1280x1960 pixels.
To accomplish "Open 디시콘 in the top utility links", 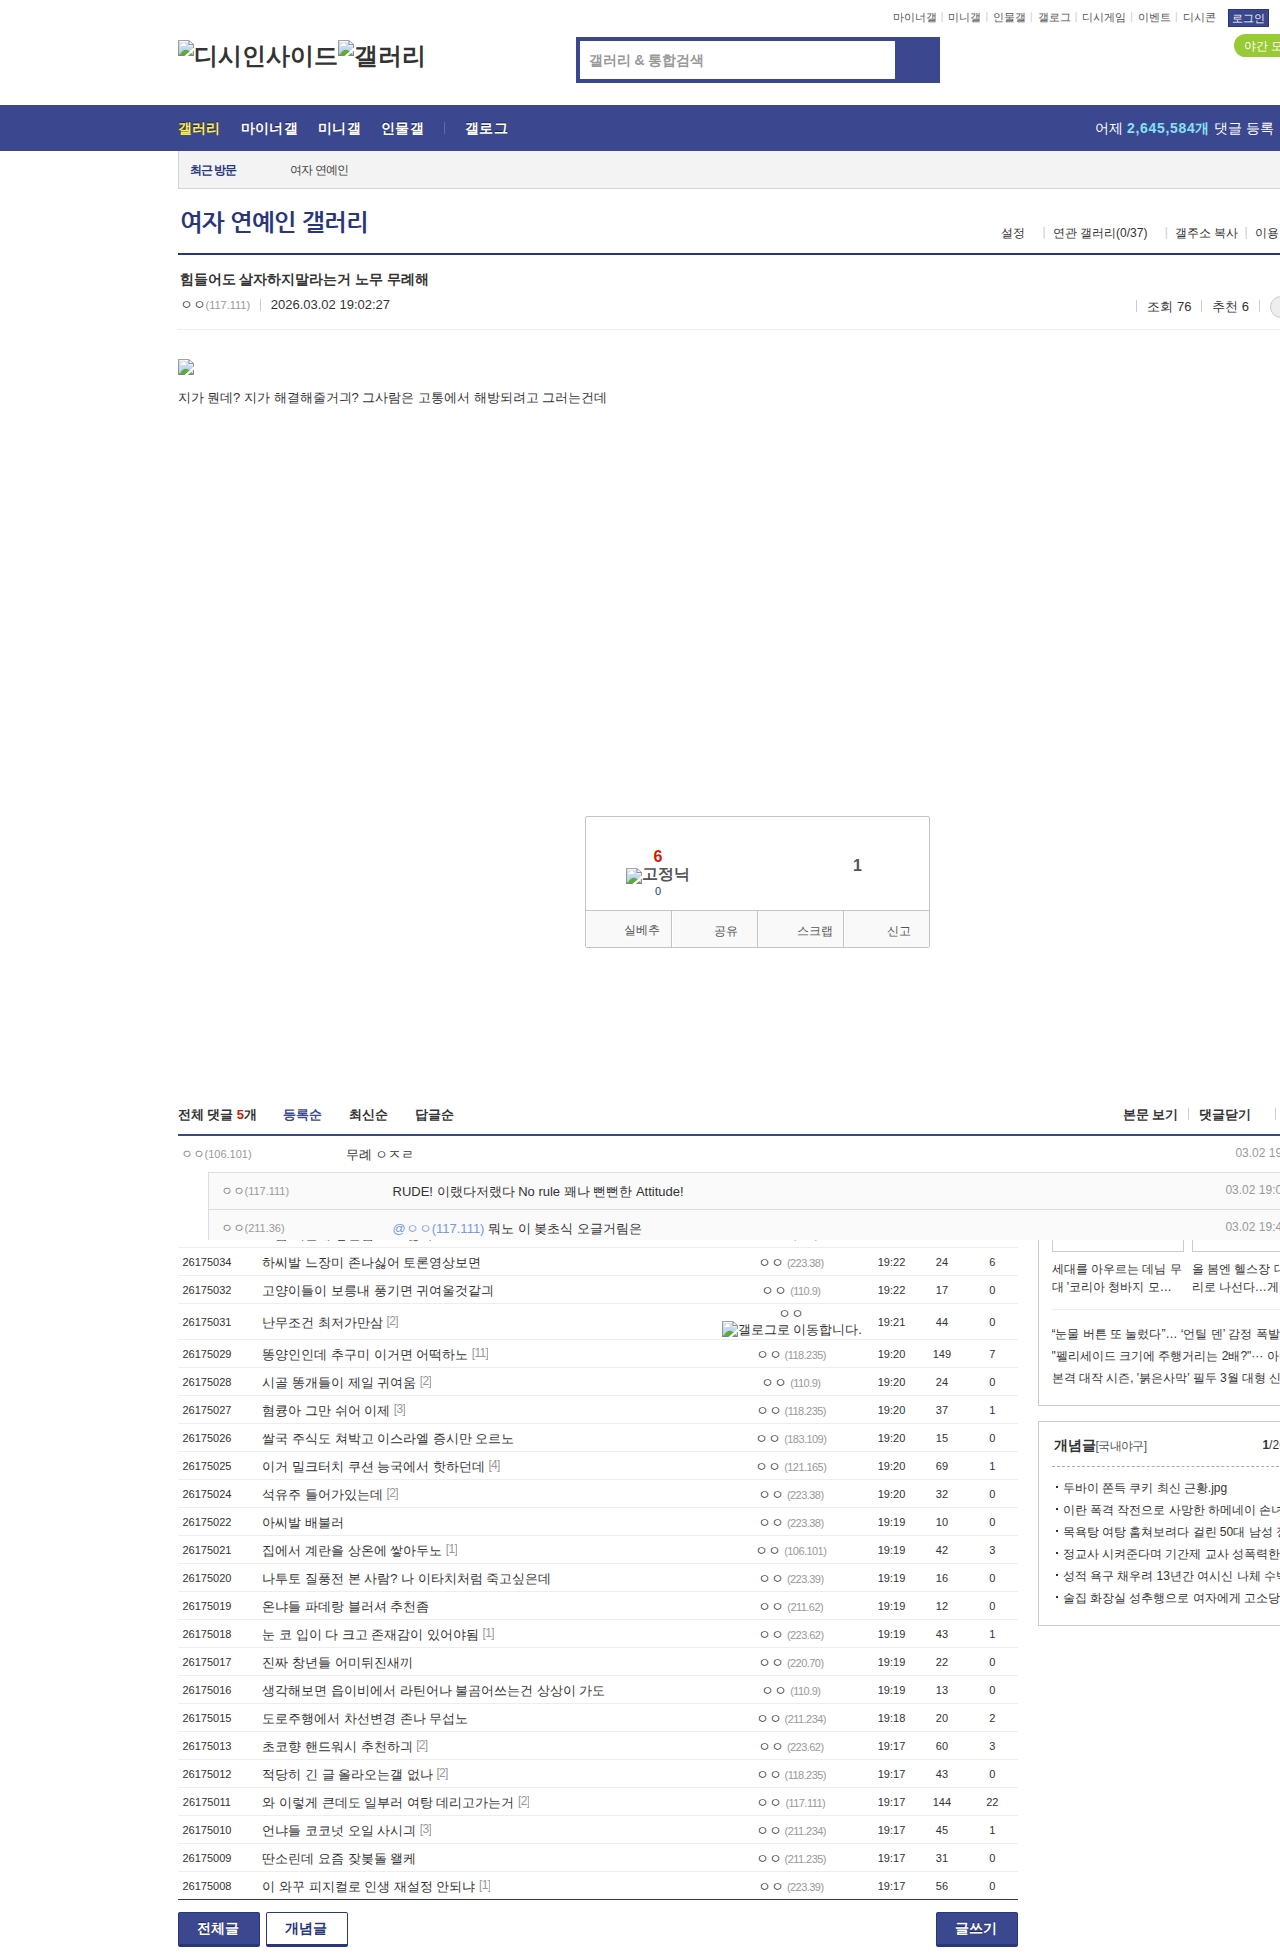I will click(x=1199, y=18).
